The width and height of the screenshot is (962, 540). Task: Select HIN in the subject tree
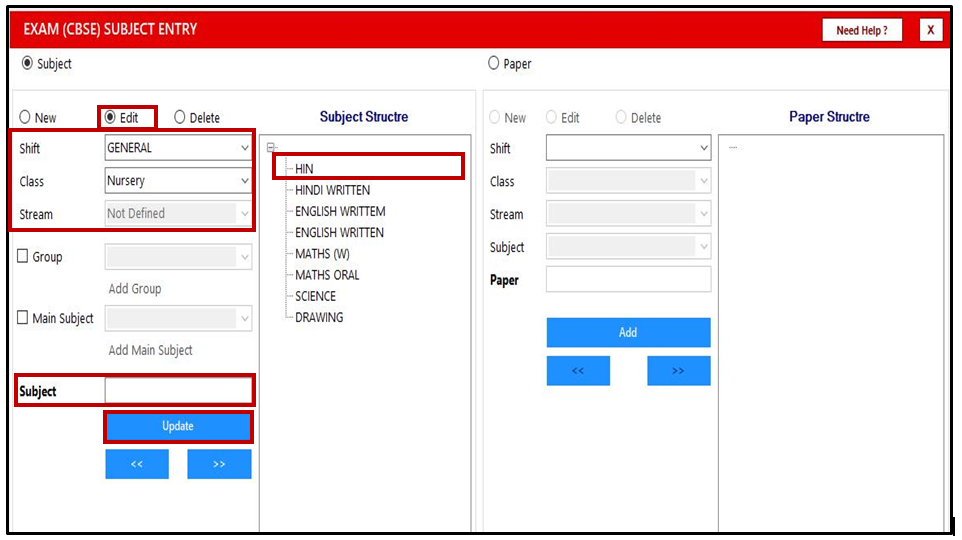pos(304,169)
